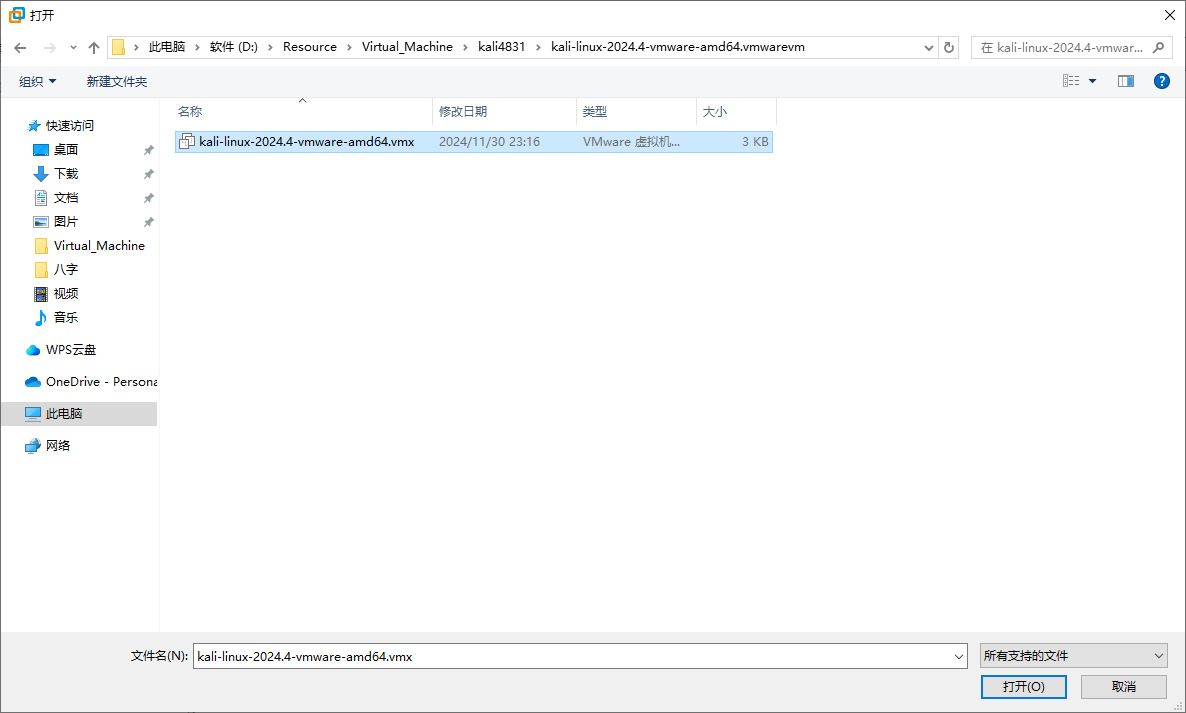Sort by 名称 column header
Screen dimensions: 1186x713
[x=303, y=111]
